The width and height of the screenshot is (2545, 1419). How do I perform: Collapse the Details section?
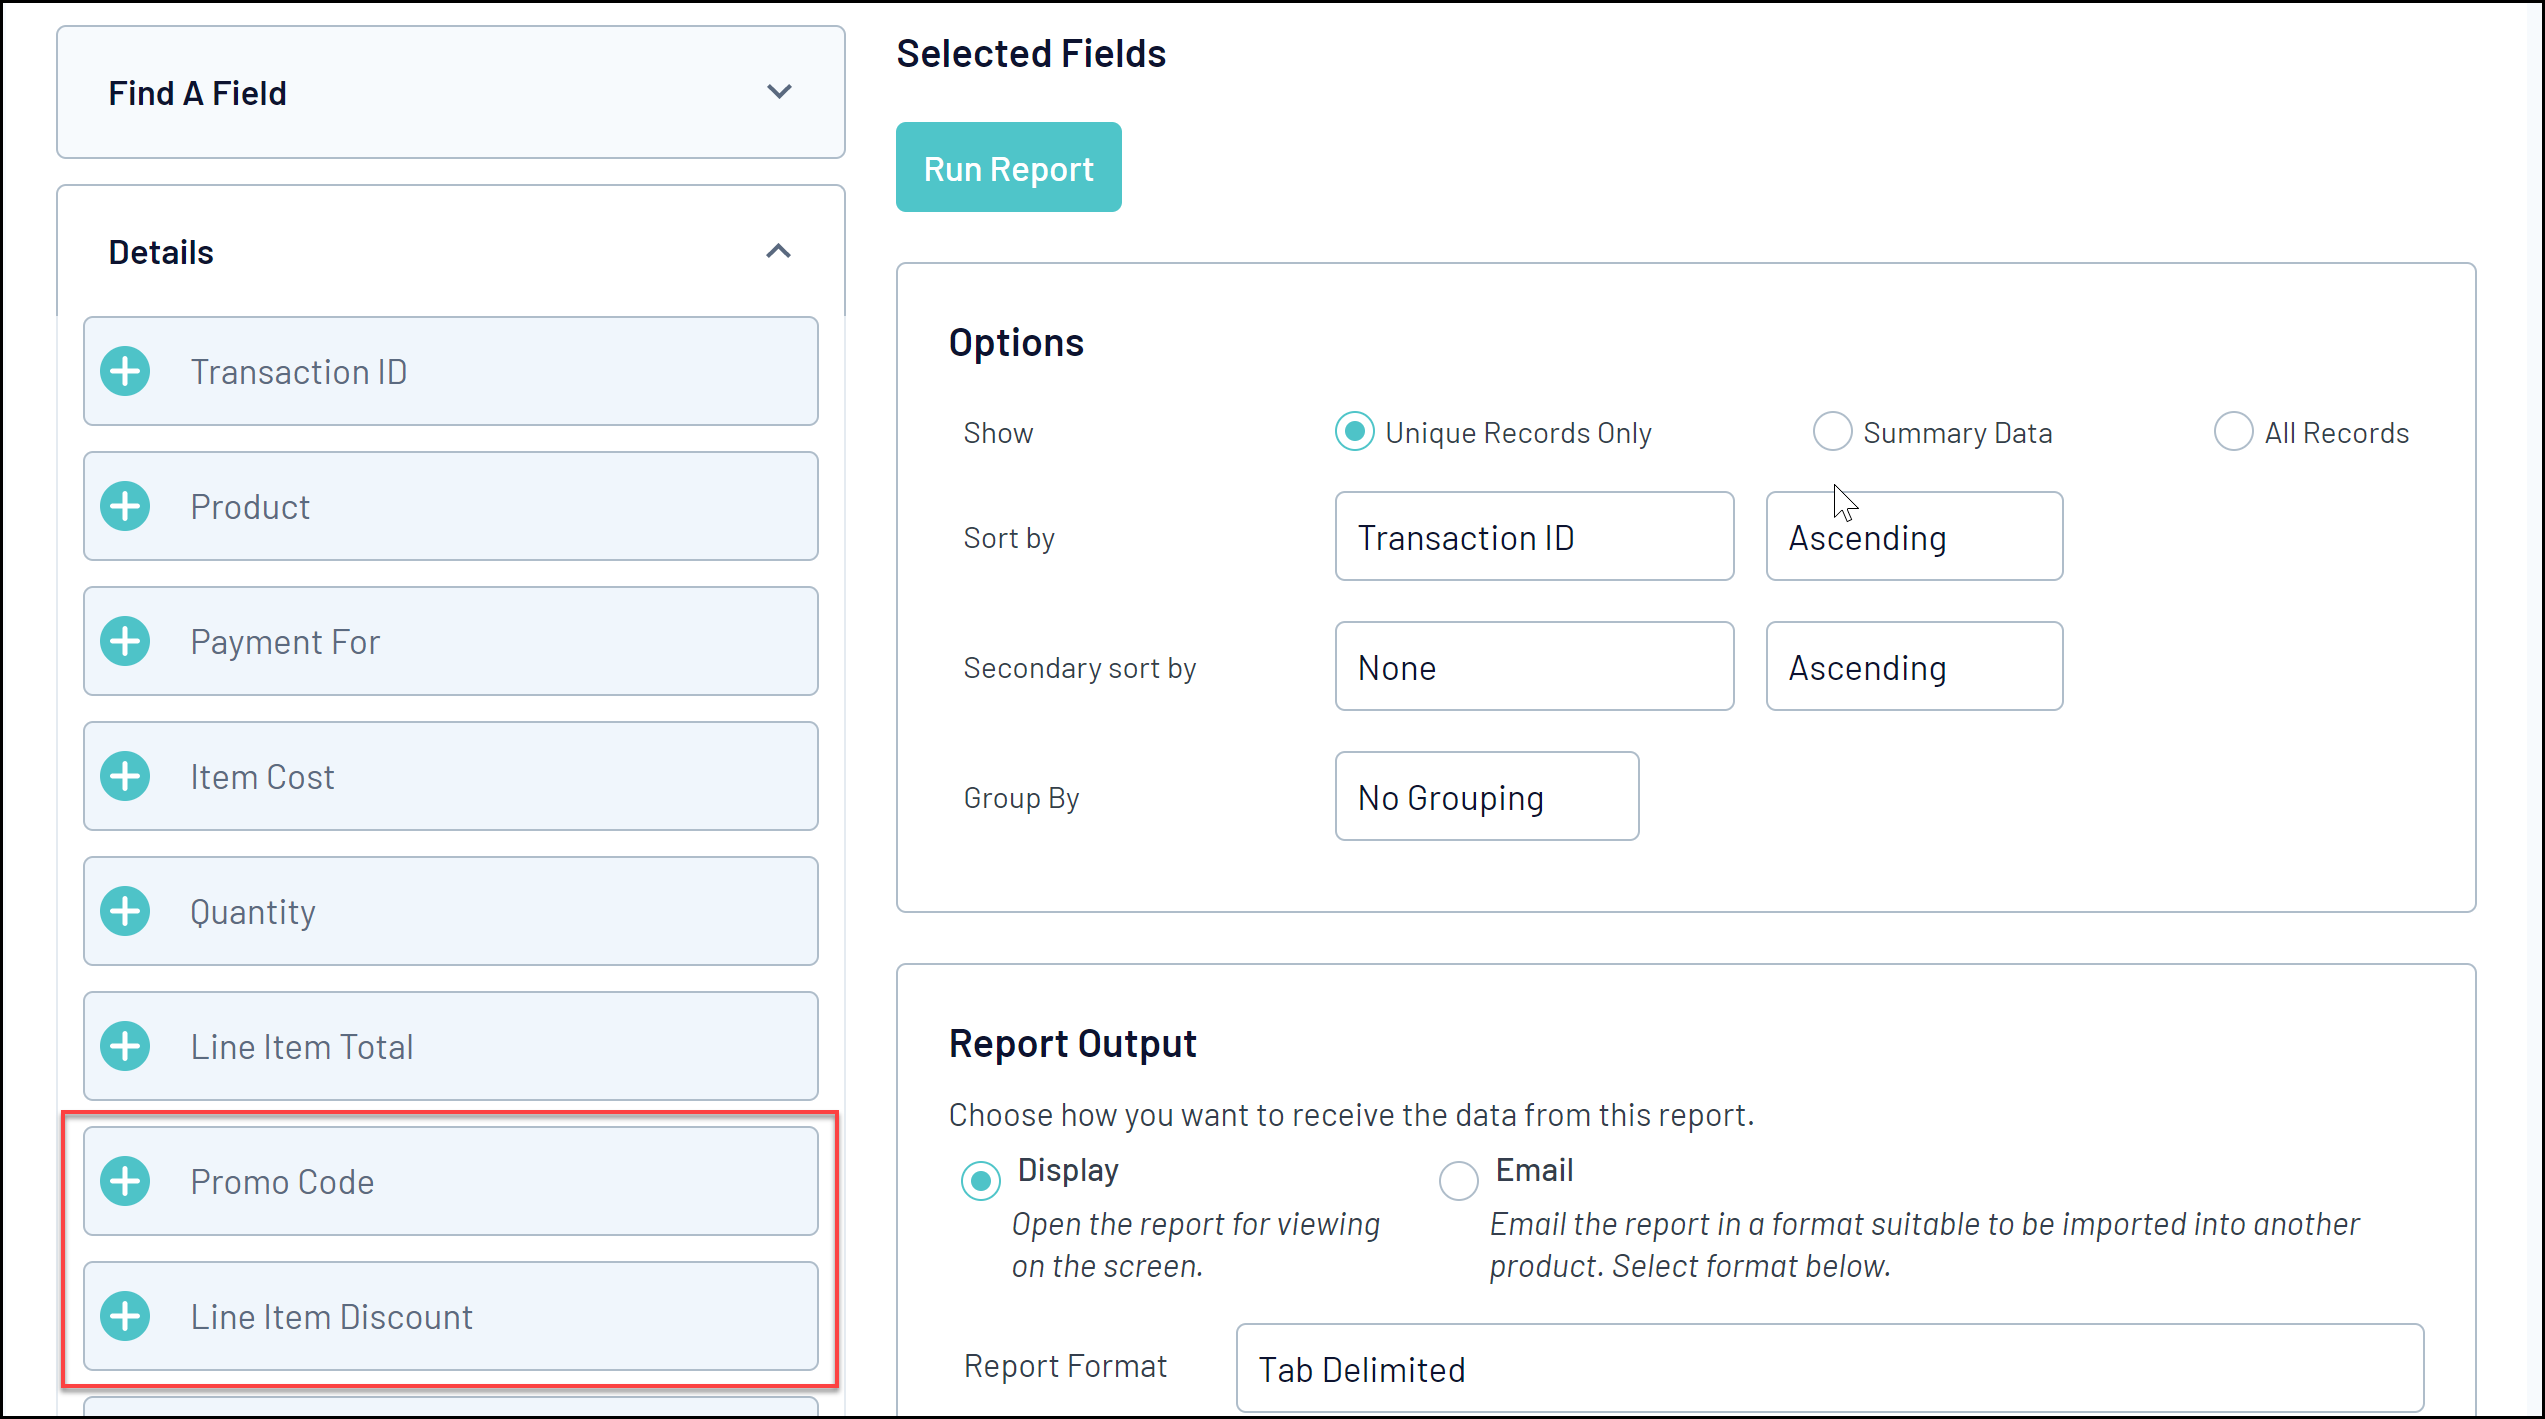click(779, 251)
